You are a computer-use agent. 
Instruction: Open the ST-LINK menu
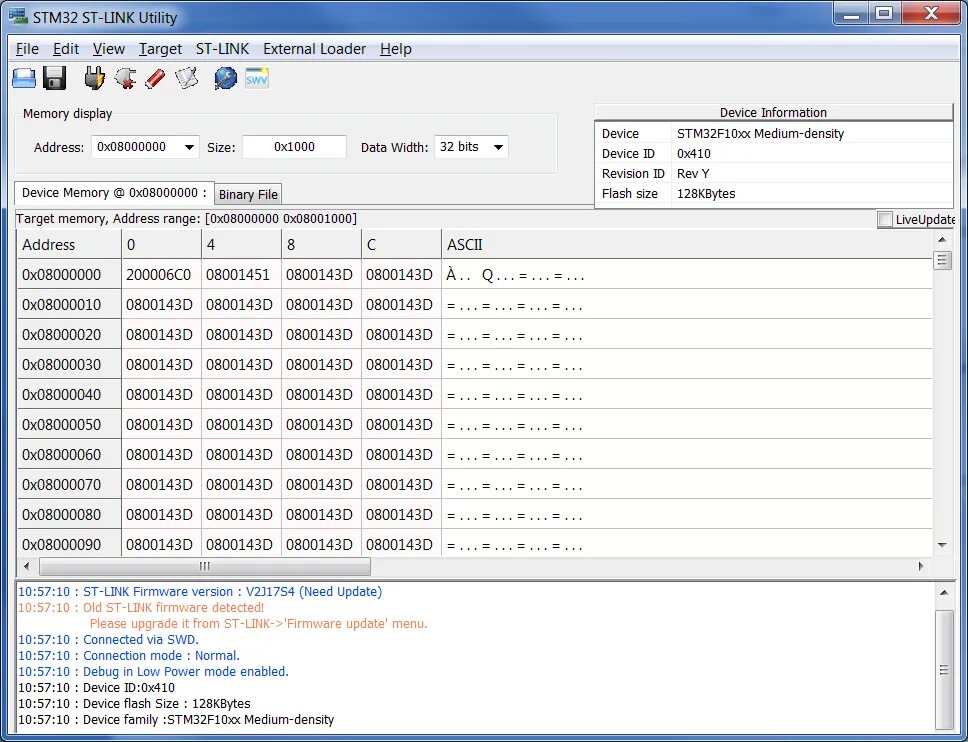click(222, 49)
